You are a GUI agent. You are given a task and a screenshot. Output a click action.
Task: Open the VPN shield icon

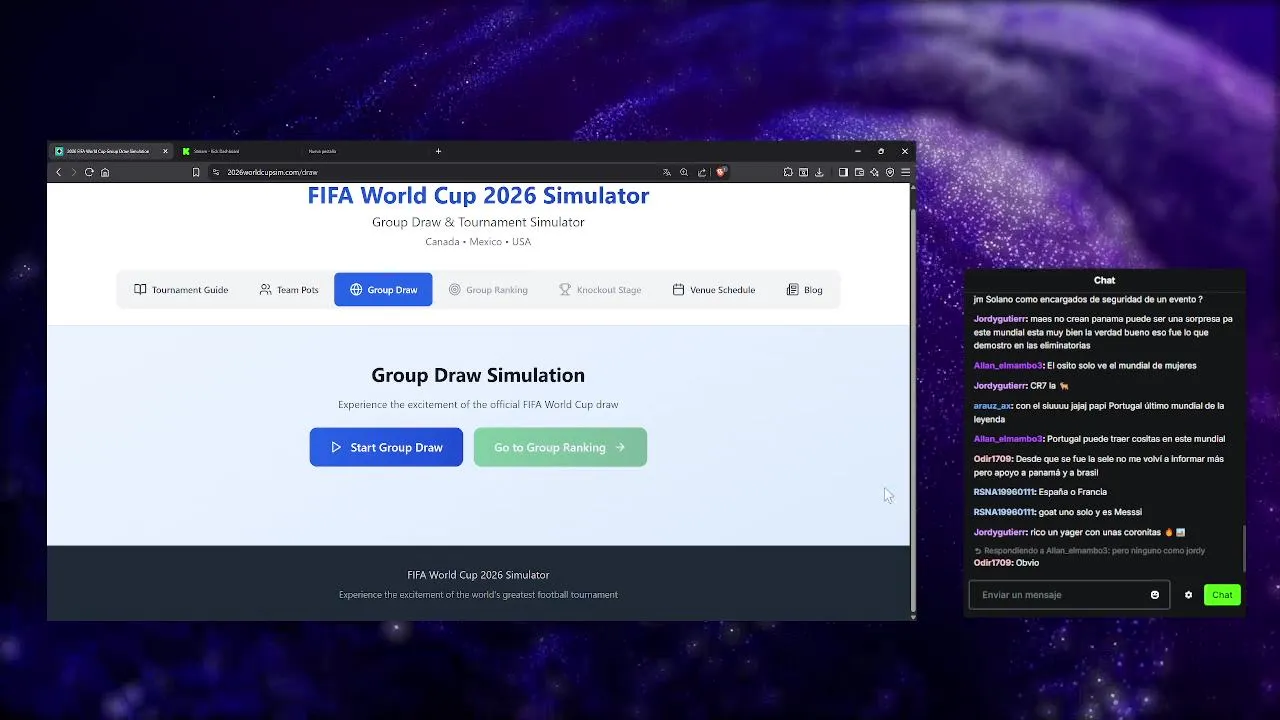tap(890, 172)
